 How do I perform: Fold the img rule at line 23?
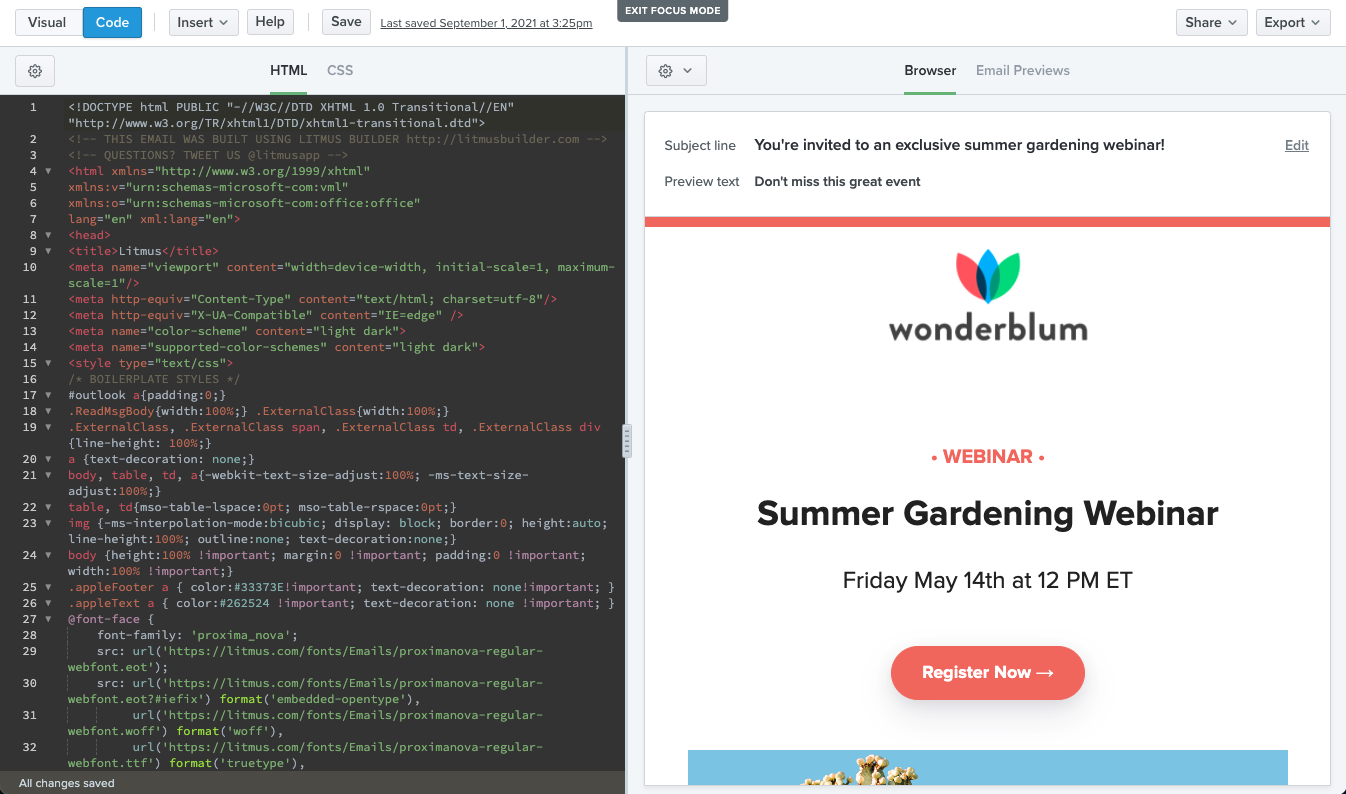(x=49, y=523)
